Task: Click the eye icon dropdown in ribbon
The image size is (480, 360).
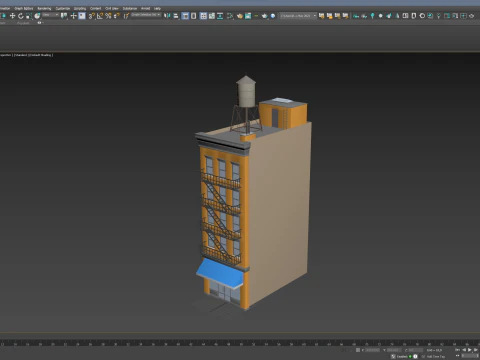Action: pos(40,23)
